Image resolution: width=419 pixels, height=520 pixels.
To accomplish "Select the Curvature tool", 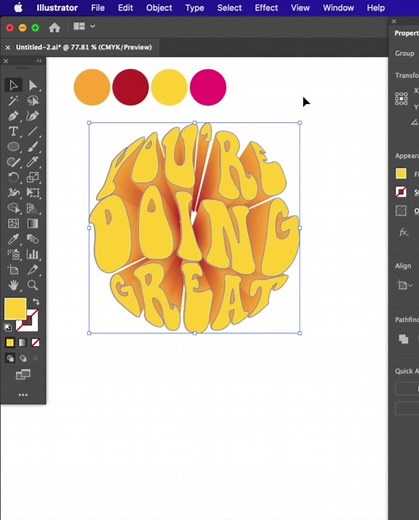I will 33,116.
